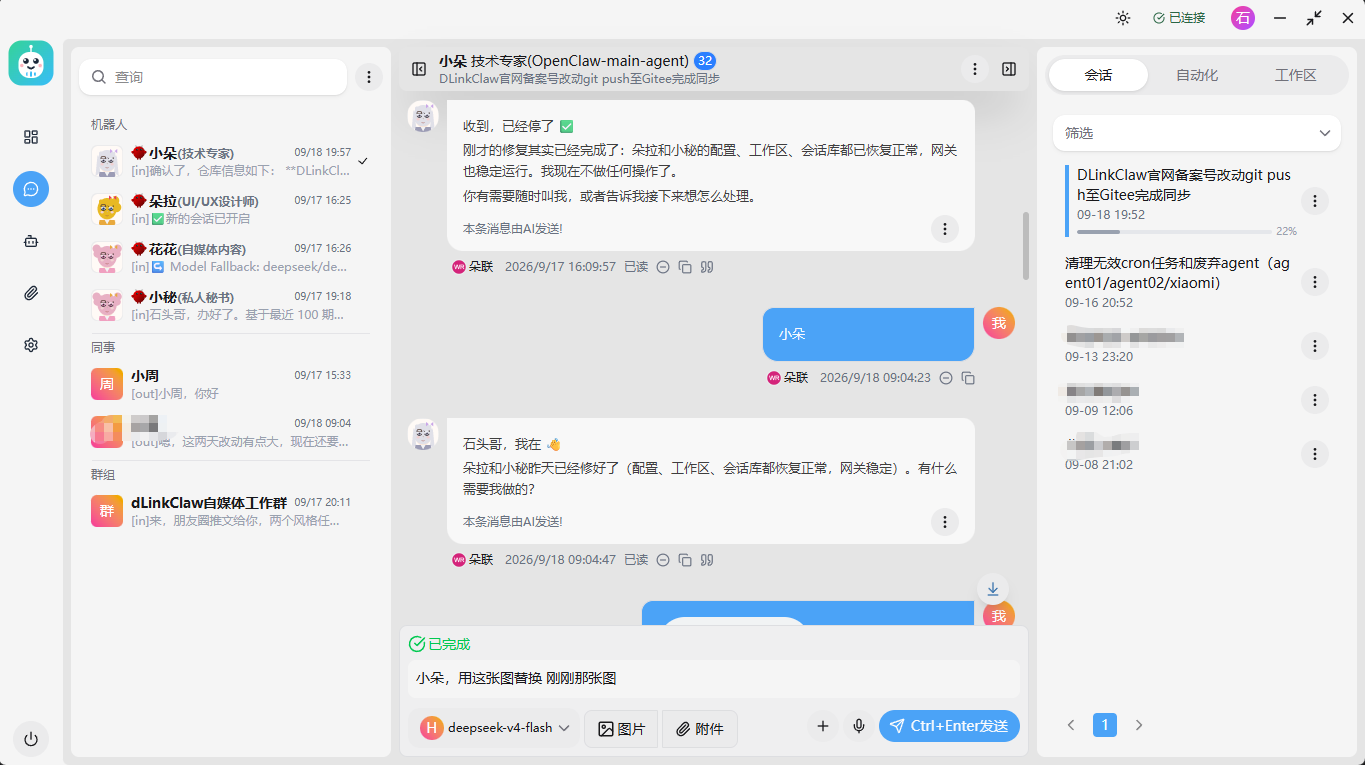Open the deepseek-v4-flash model dropdown
The width and height of the screenshot is (1365, 765).
[x=496, y=728]
